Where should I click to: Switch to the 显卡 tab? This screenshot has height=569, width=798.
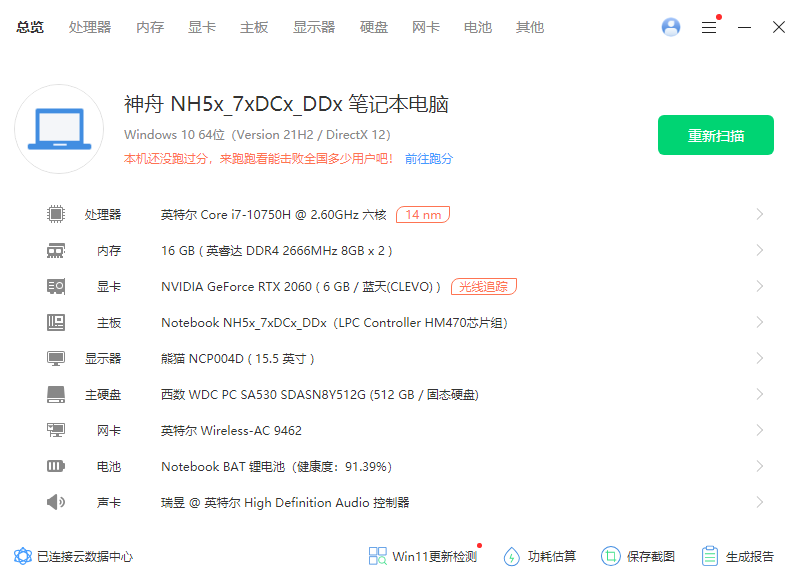click(202, 27)
